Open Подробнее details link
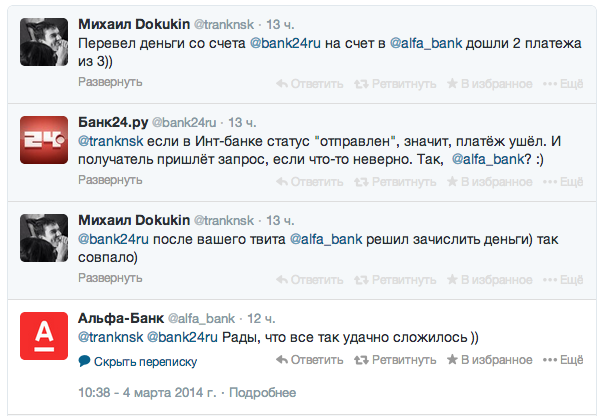Screen dimensions: 607x416 263,391
